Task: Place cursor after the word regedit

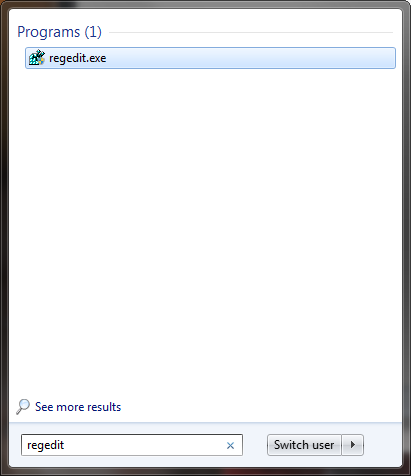Action: pyautogui.click(x=65, y=445)
